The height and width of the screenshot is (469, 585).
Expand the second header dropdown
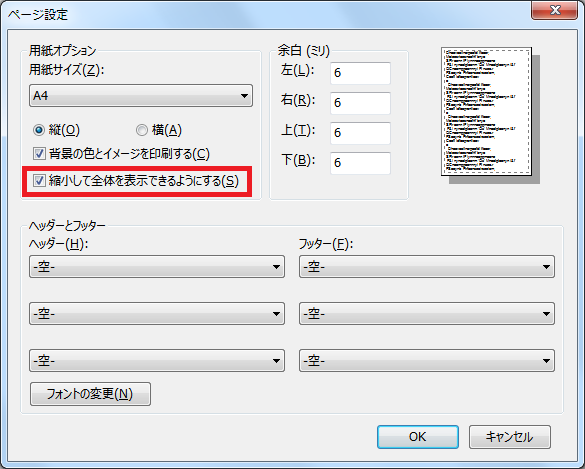(x=157, y=314)
